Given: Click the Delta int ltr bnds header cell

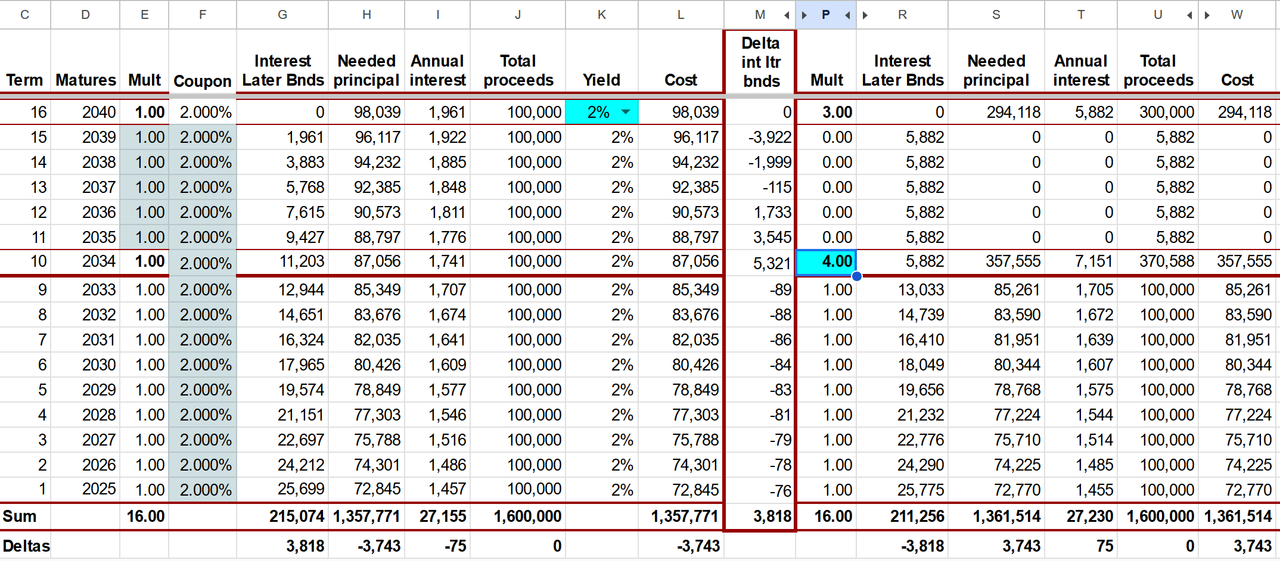Looking at the screenshot, I should pos(759,62).
